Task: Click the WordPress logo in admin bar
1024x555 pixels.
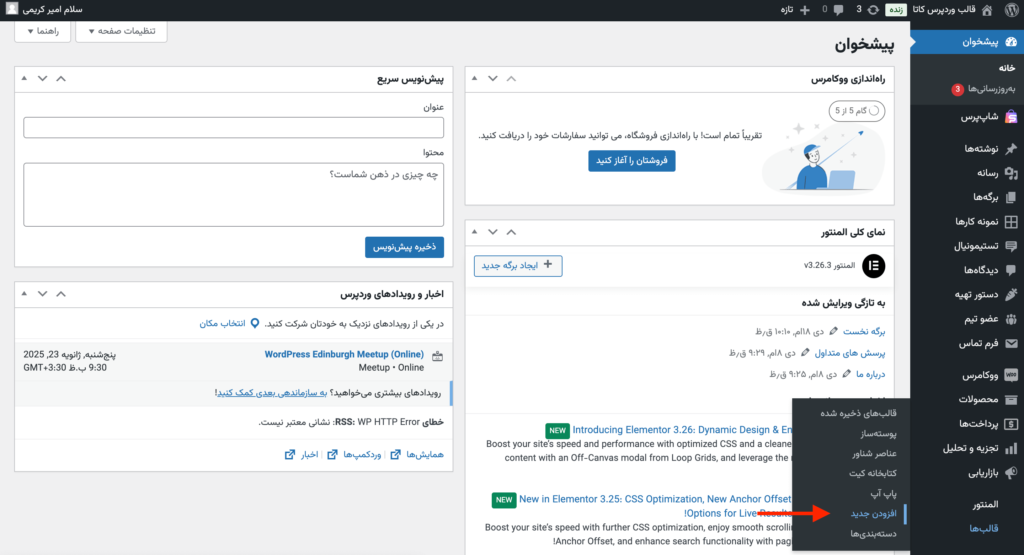Action: click(1011, 9)
